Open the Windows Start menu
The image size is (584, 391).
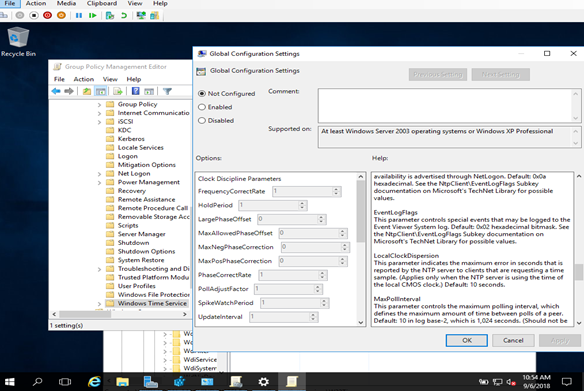[x=9, y=382]
